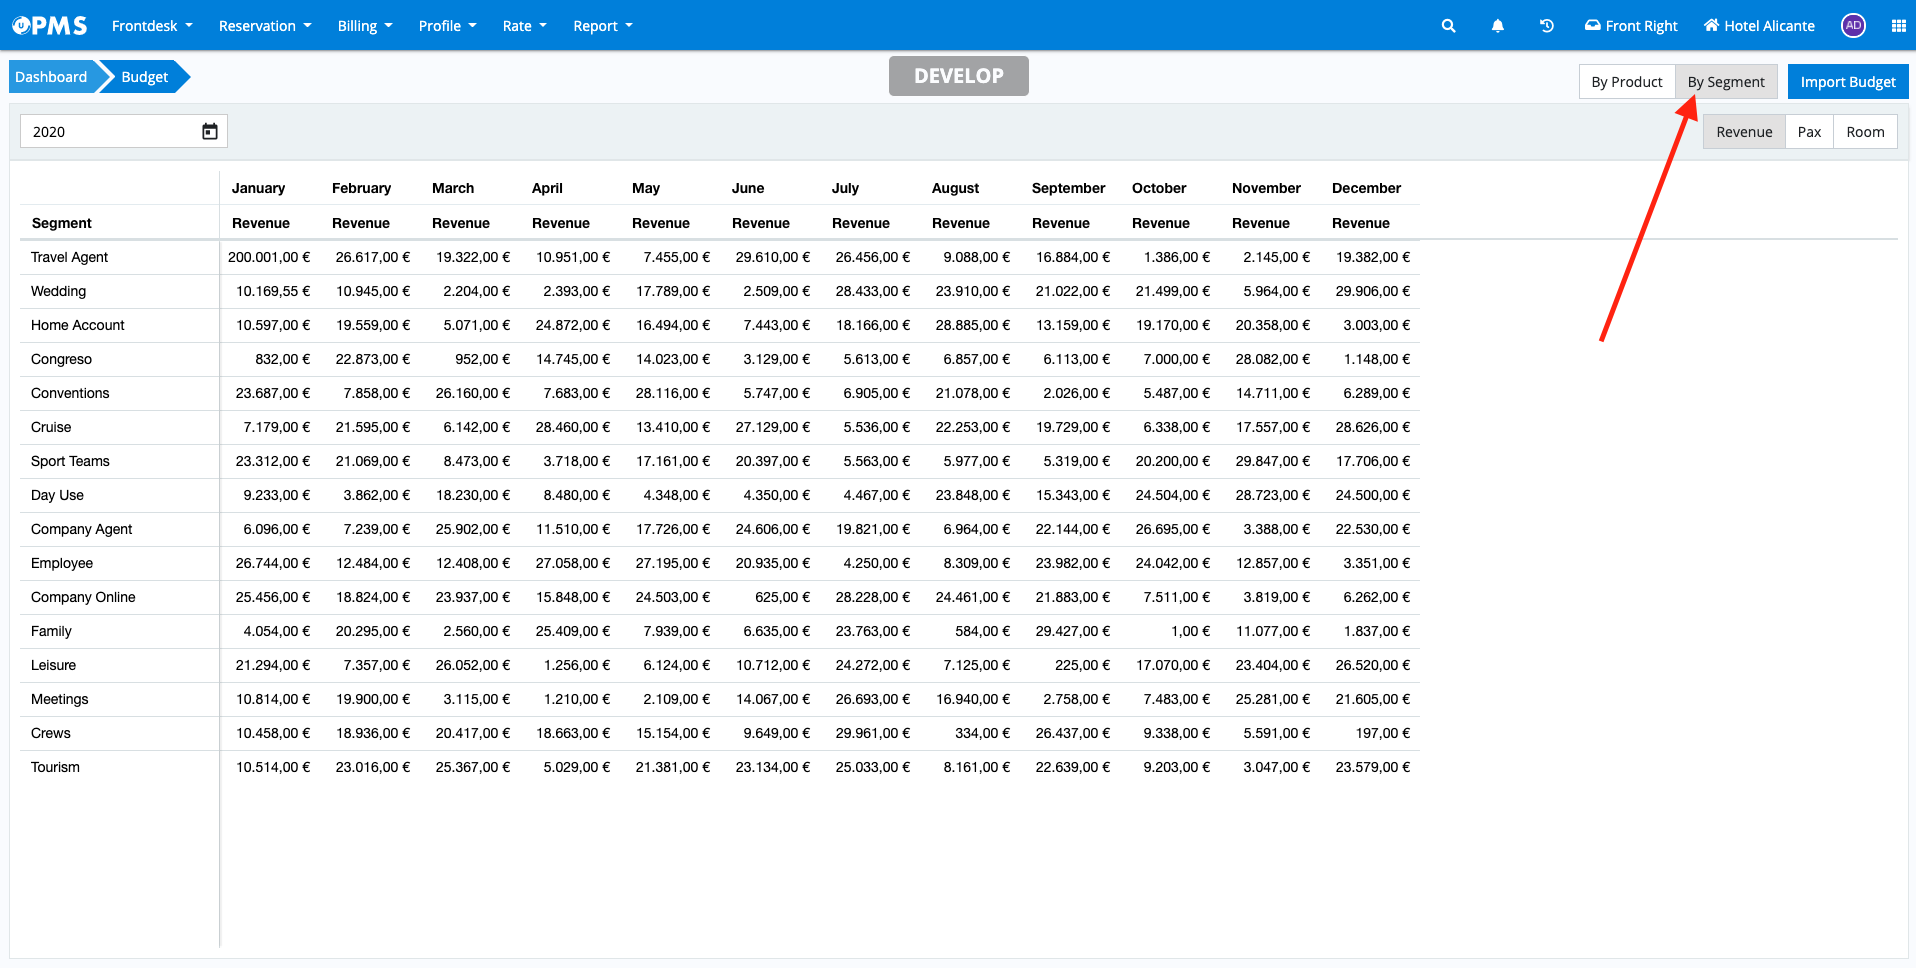Open the Report menu
The image size is (1916, 968).
click(603, 26)
